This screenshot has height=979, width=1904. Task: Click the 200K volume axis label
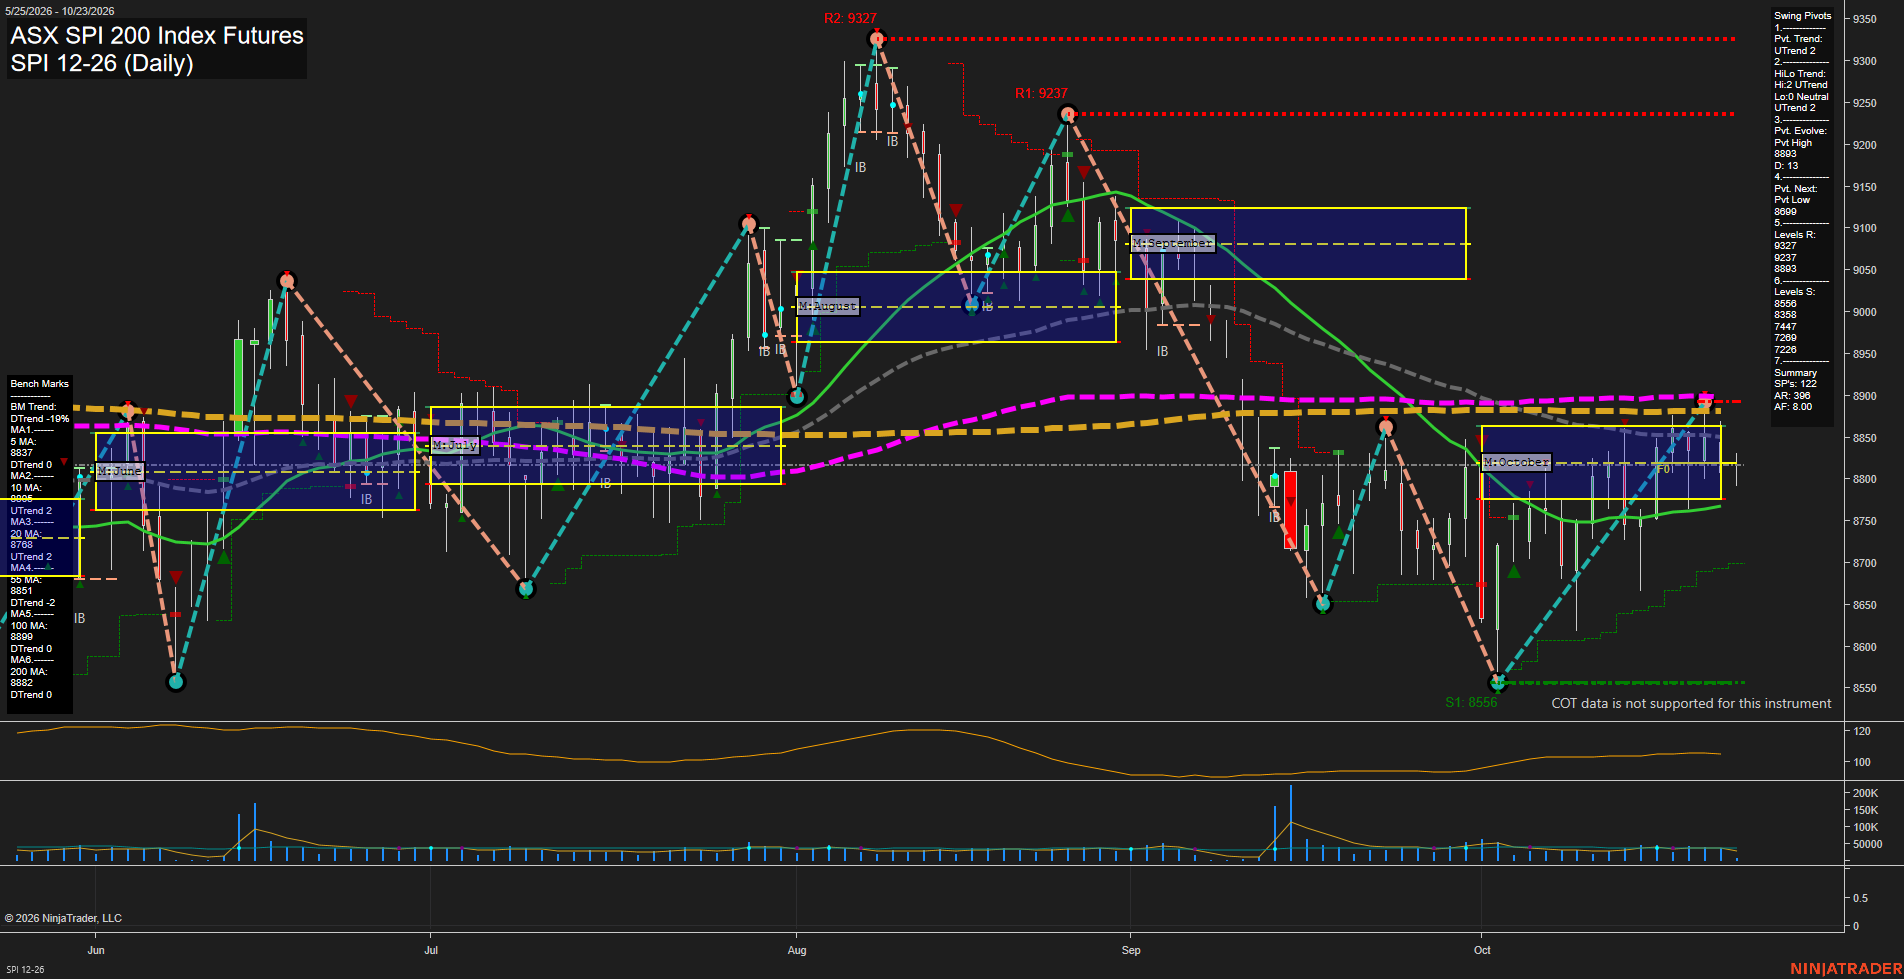pos(1866,793)
